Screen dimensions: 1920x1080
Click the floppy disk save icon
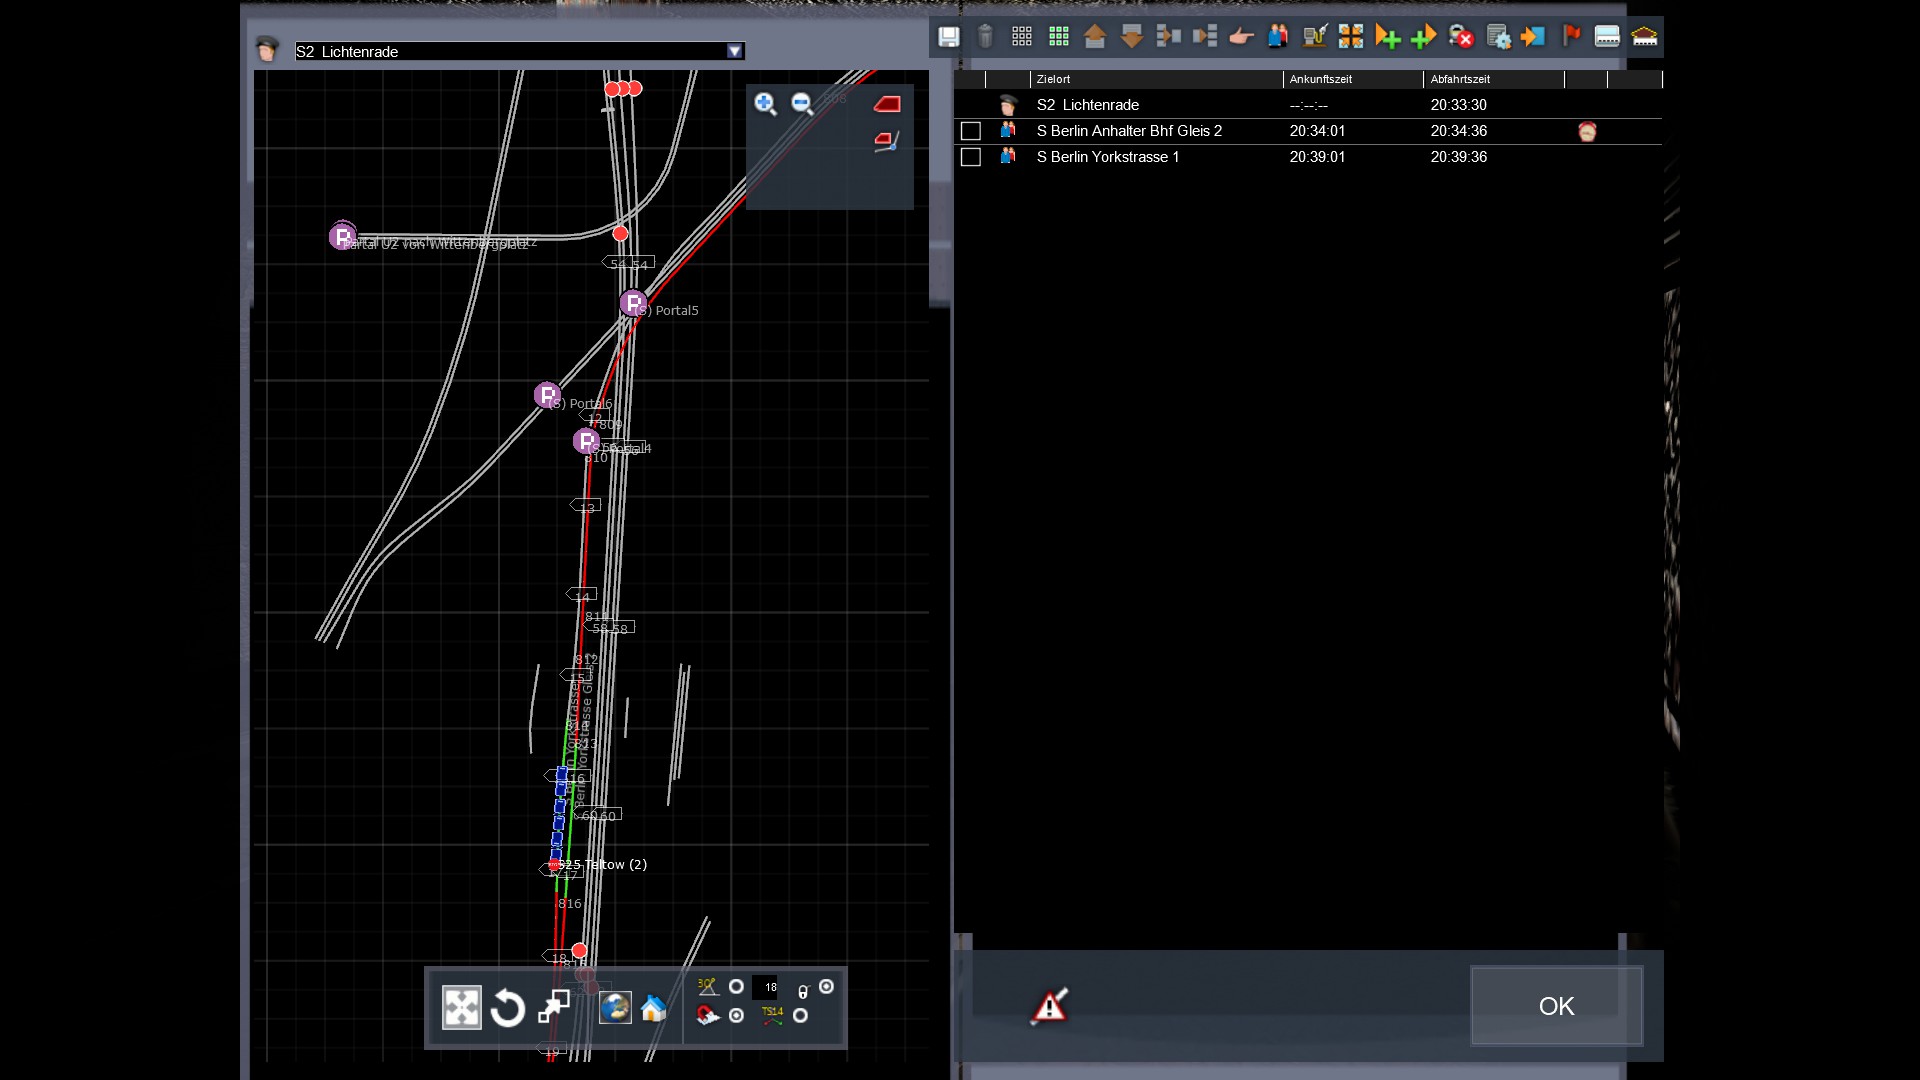pyautogui.click(x=948, y=37)
